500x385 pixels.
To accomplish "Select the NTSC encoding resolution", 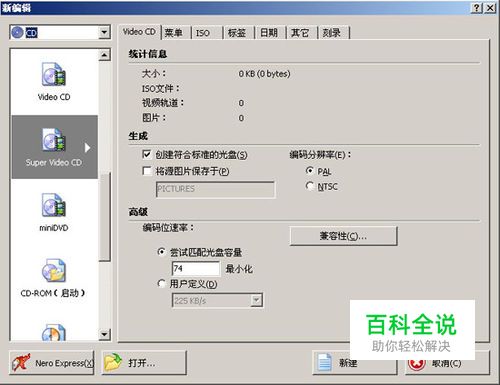I will point(310,186).
